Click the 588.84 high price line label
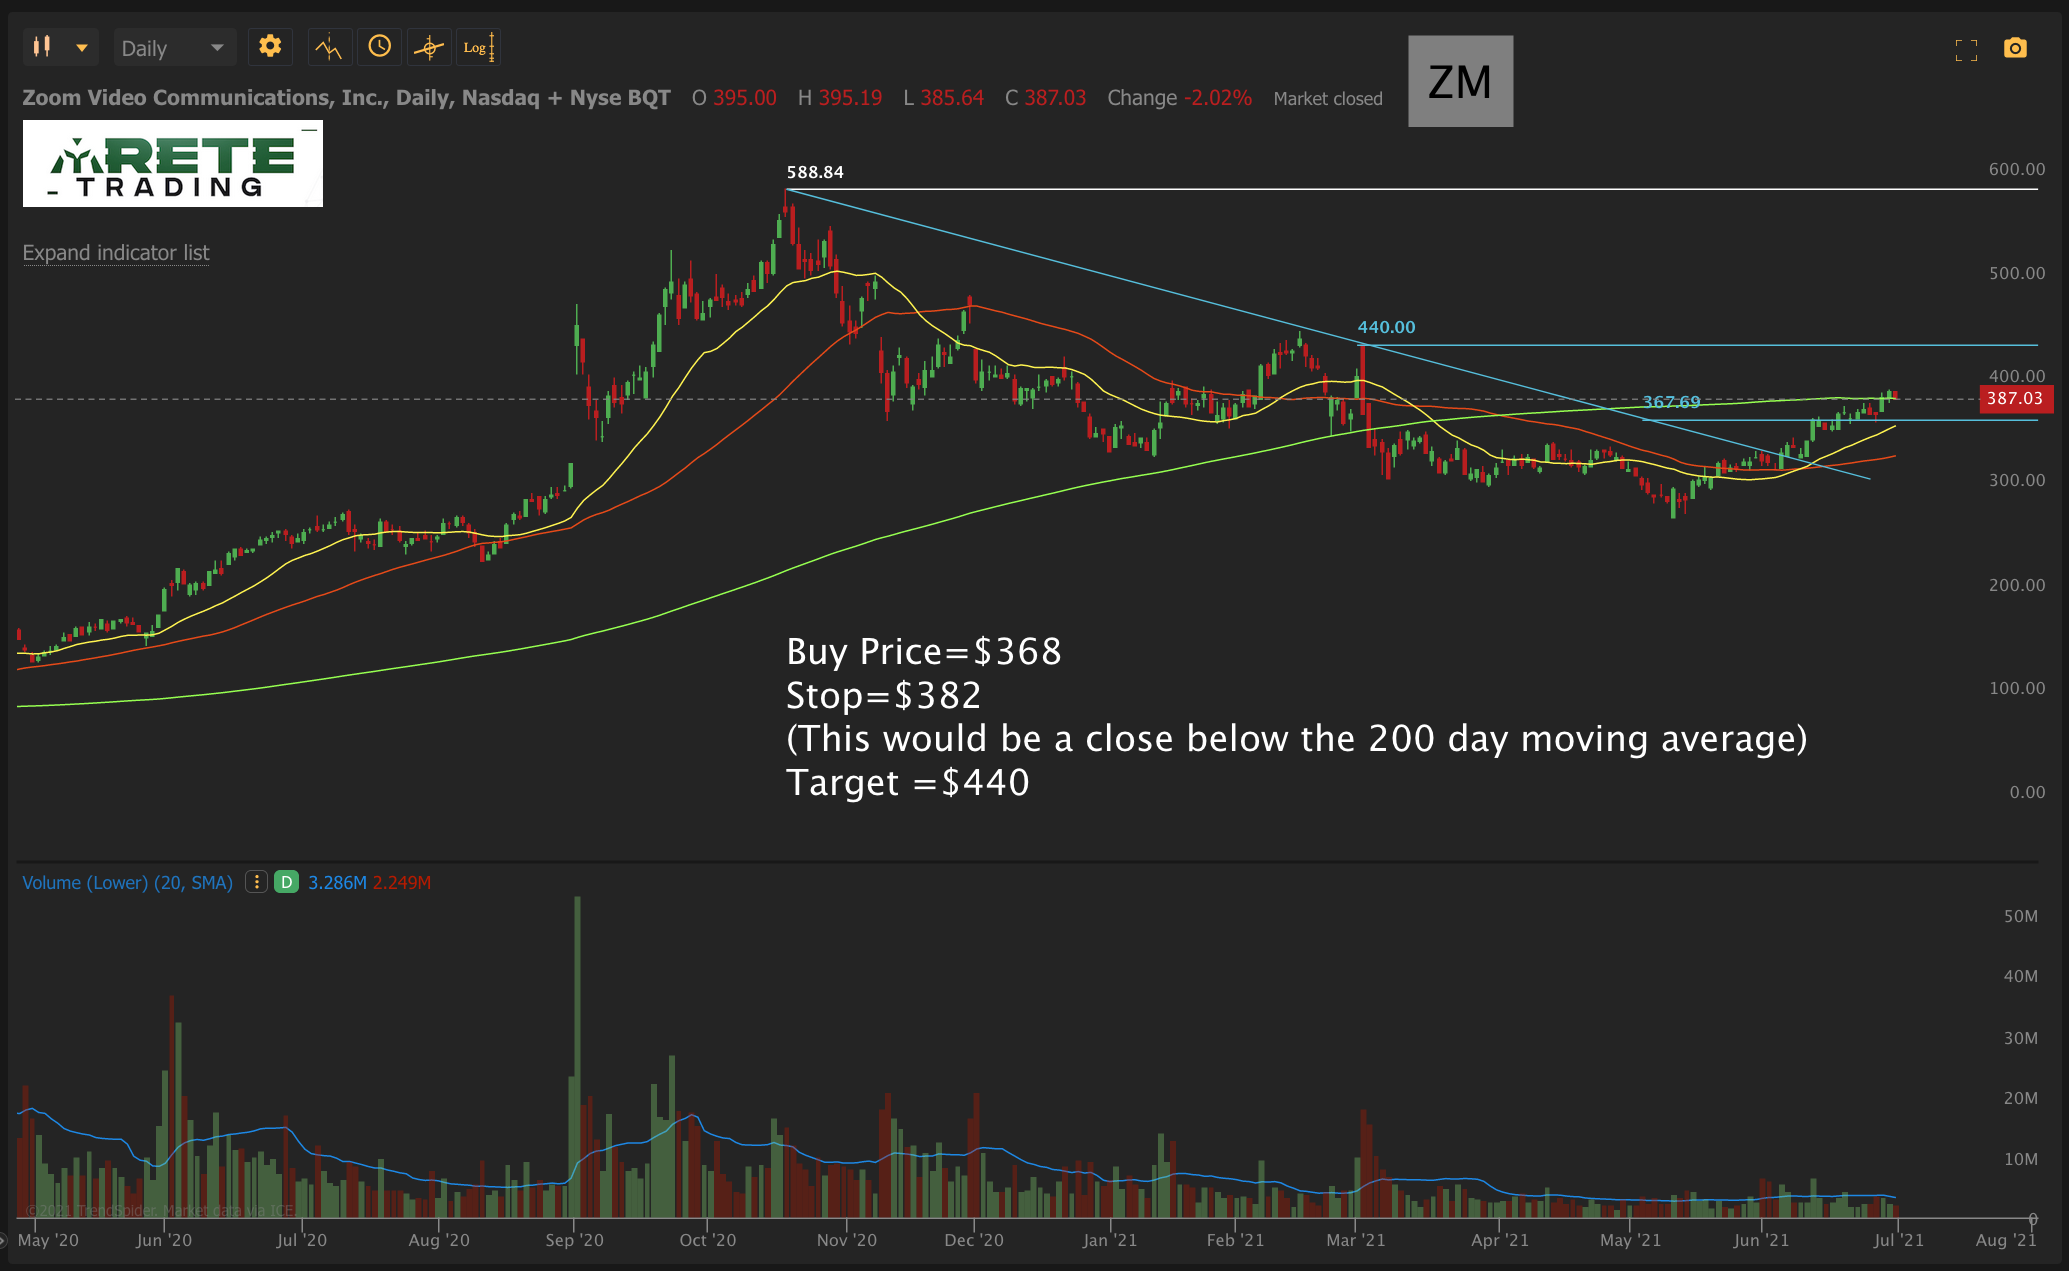 [x=815, y=172]
